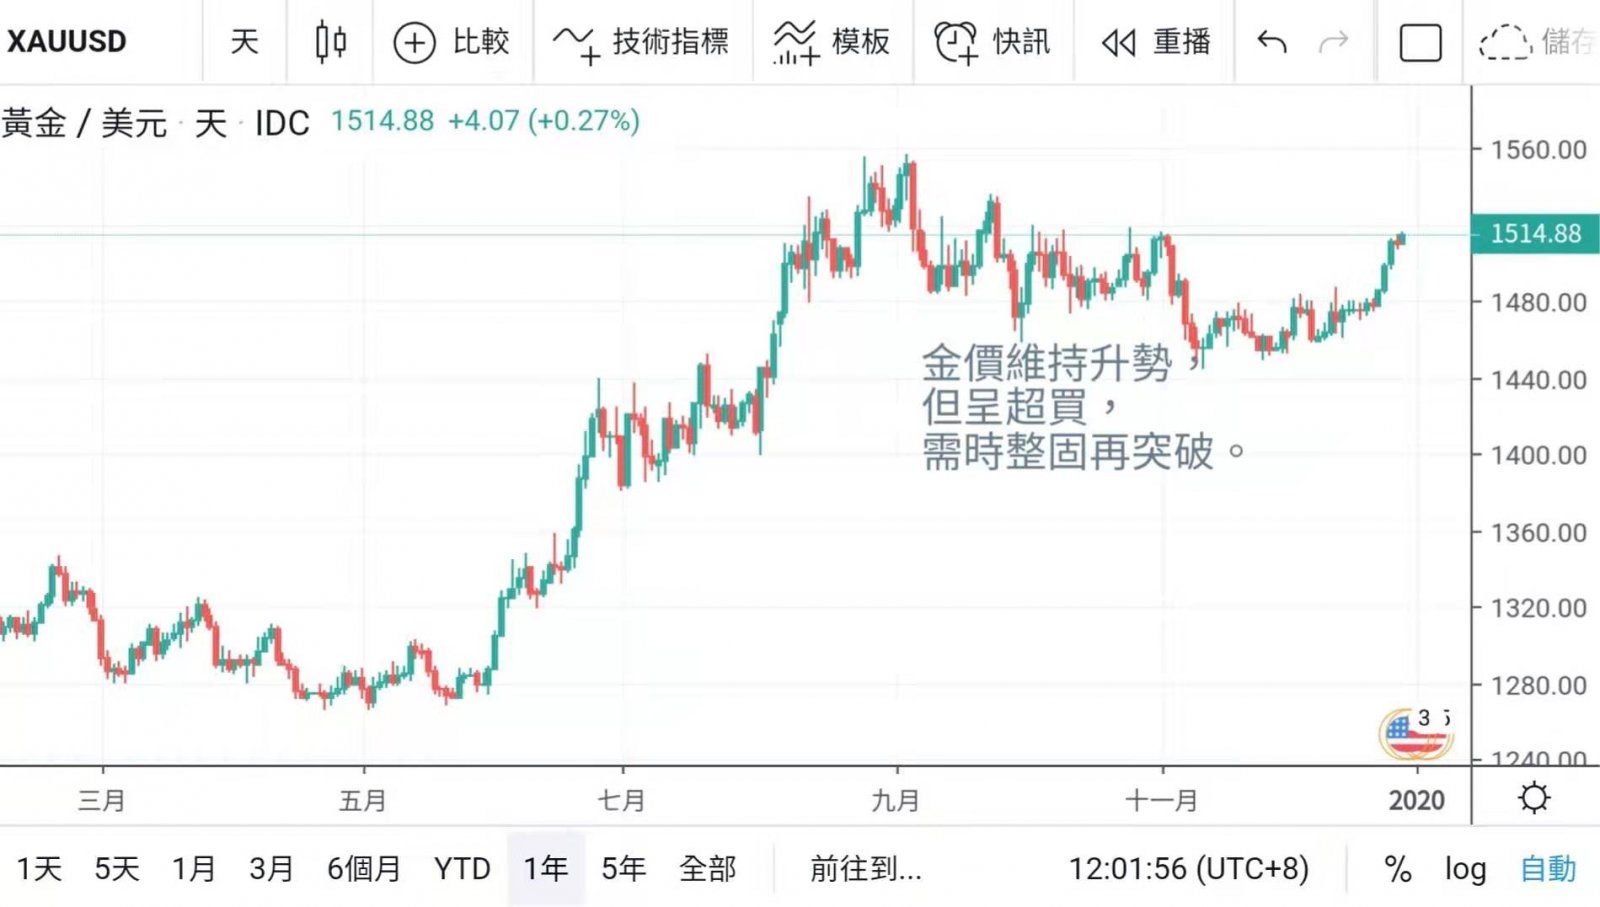Open the compare symbol (比較) tool
The image size is (1600, 907).
[x=452, y=42]
